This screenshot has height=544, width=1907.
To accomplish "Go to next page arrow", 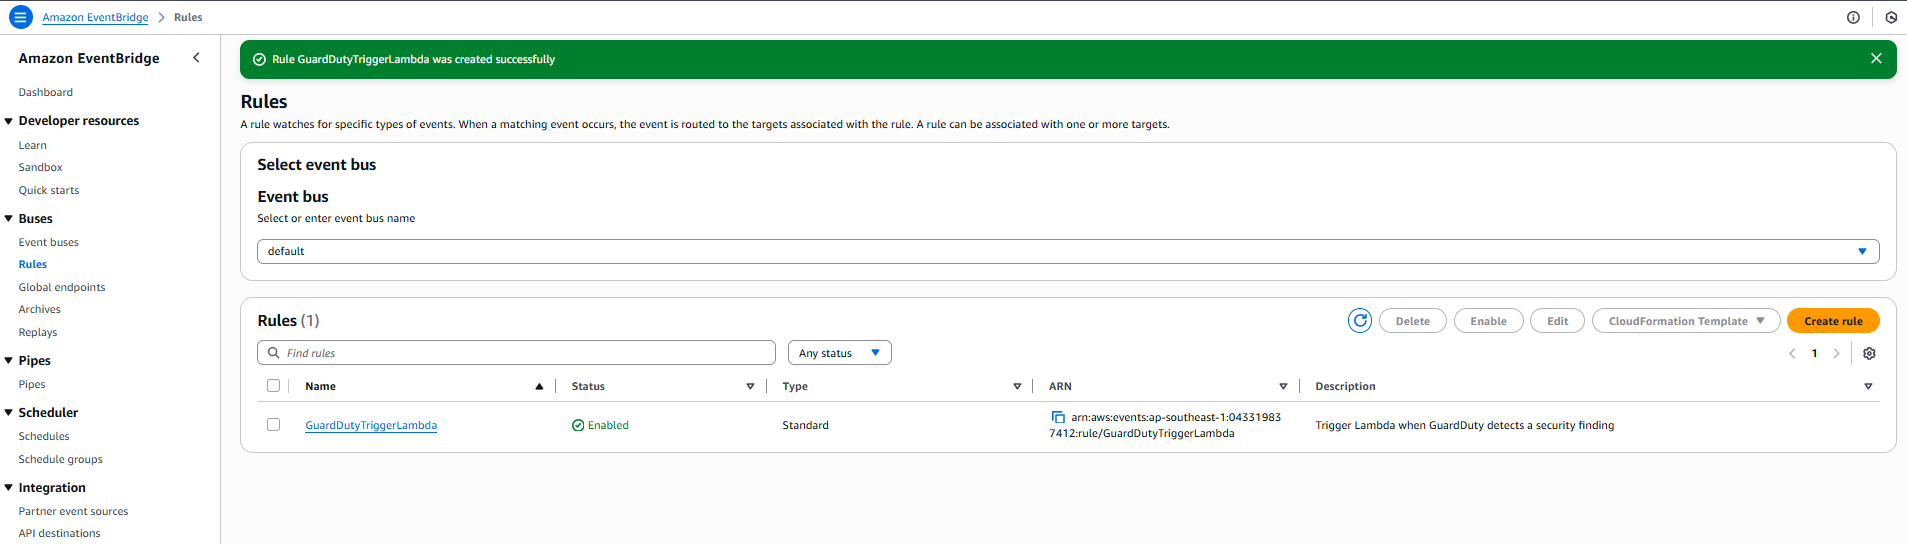I will click(x=1836, y=353).
